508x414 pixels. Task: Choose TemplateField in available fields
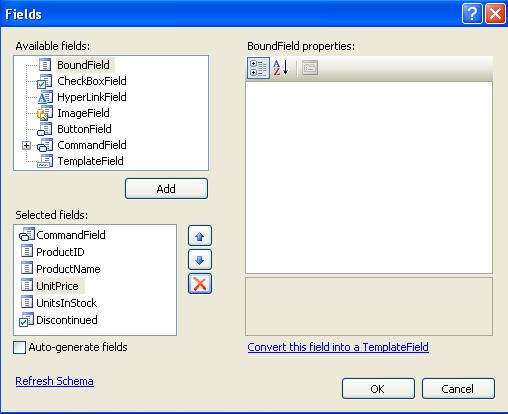tap(90, 161)
